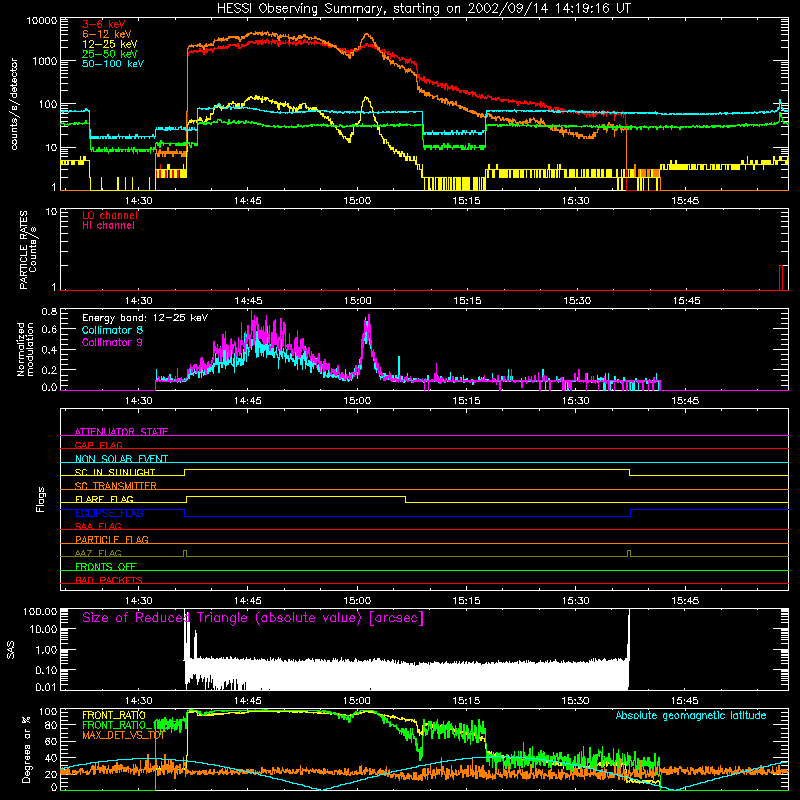Image resolution: width=800 pixels, height=800 pixels.
Task: Select the Collimator 8 legend entry
Action: point(112,330)
